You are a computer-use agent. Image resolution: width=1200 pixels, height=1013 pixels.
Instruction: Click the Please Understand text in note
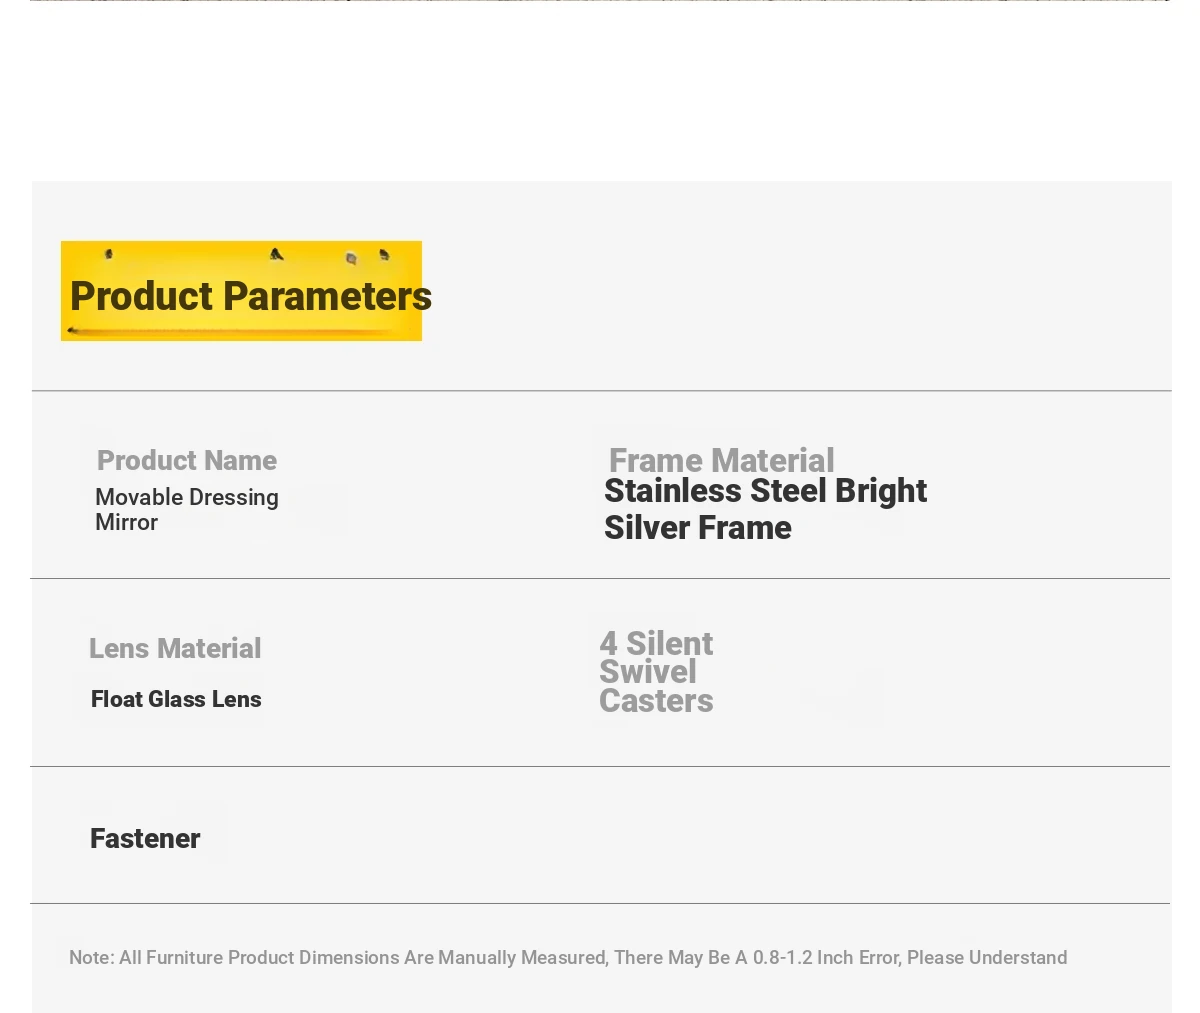tap(987, 957)
